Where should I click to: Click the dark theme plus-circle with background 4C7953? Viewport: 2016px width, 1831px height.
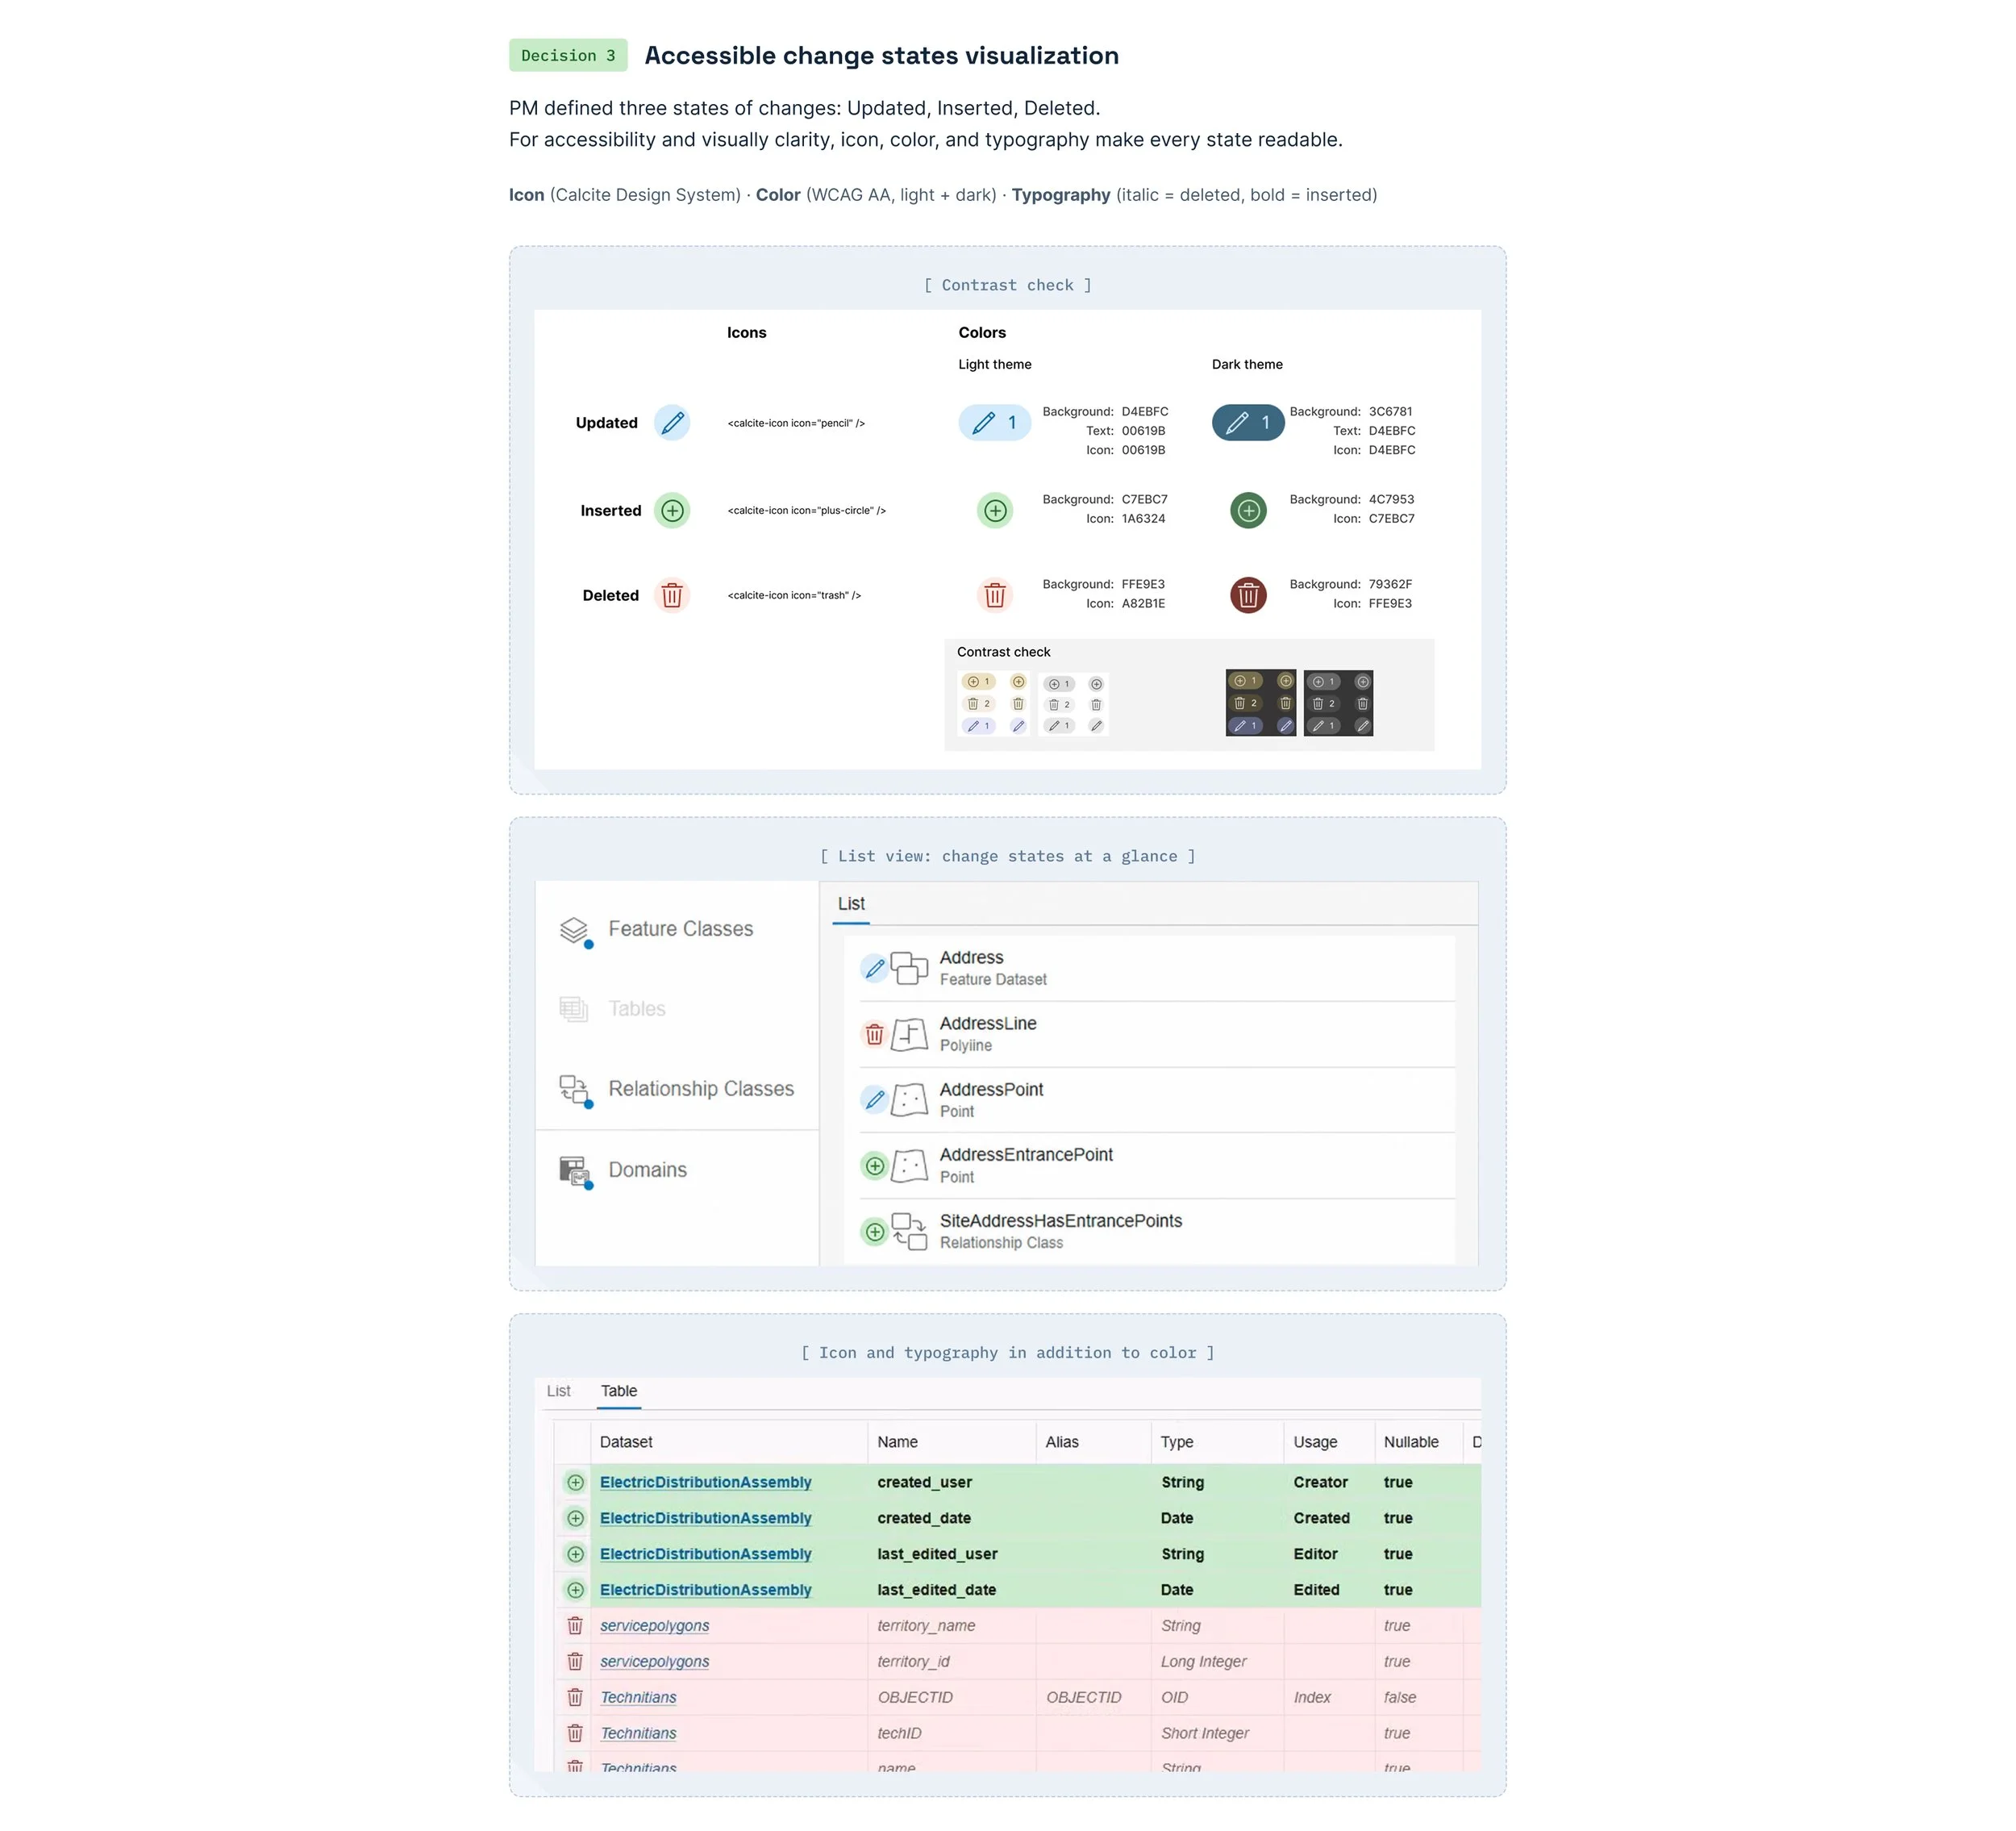1248,511
